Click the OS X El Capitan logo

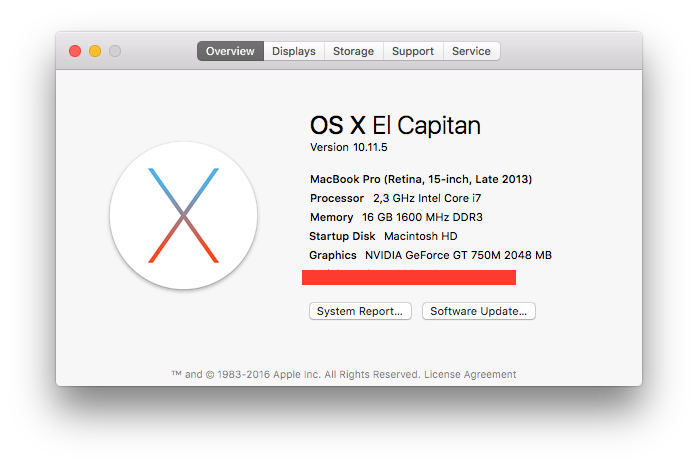(x=184, y=215)
